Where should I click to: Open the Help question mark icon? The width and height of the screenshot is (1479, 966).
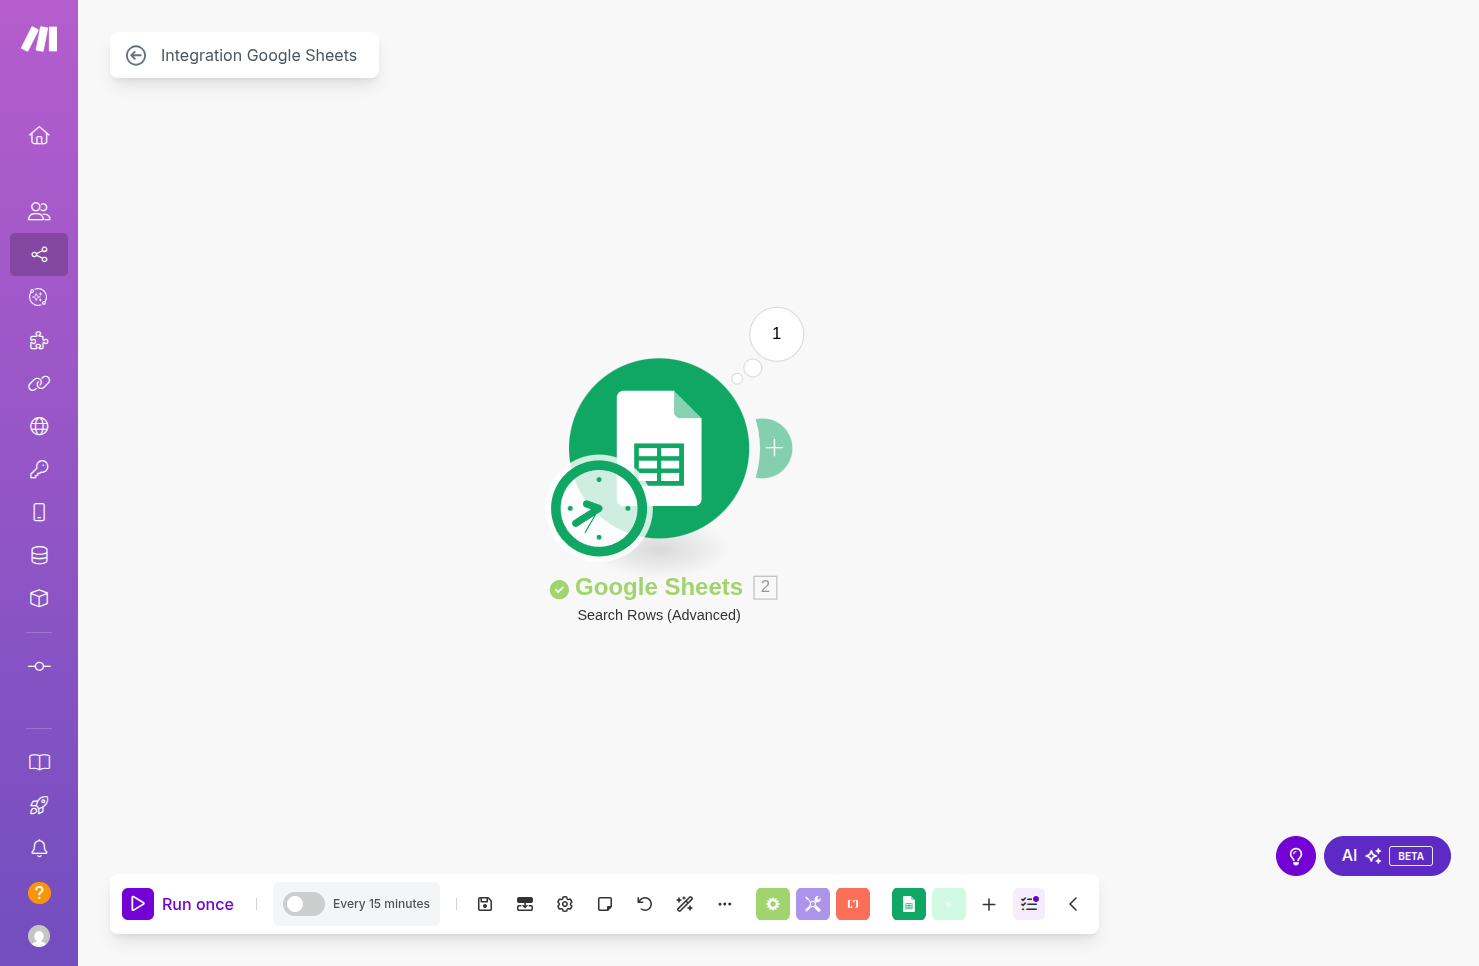pyautogui.click(x=39, y=892)
